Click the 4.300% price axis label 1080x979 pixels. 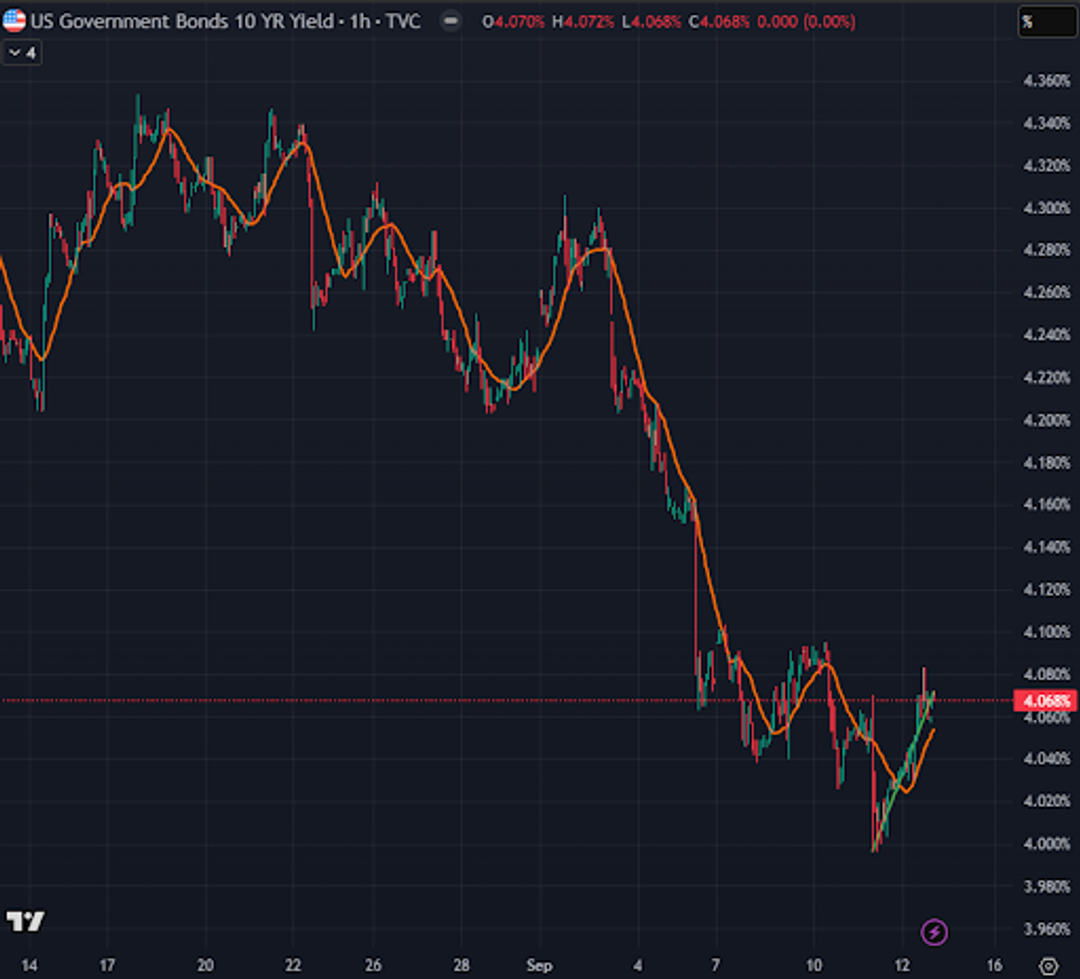[1046, 208]
